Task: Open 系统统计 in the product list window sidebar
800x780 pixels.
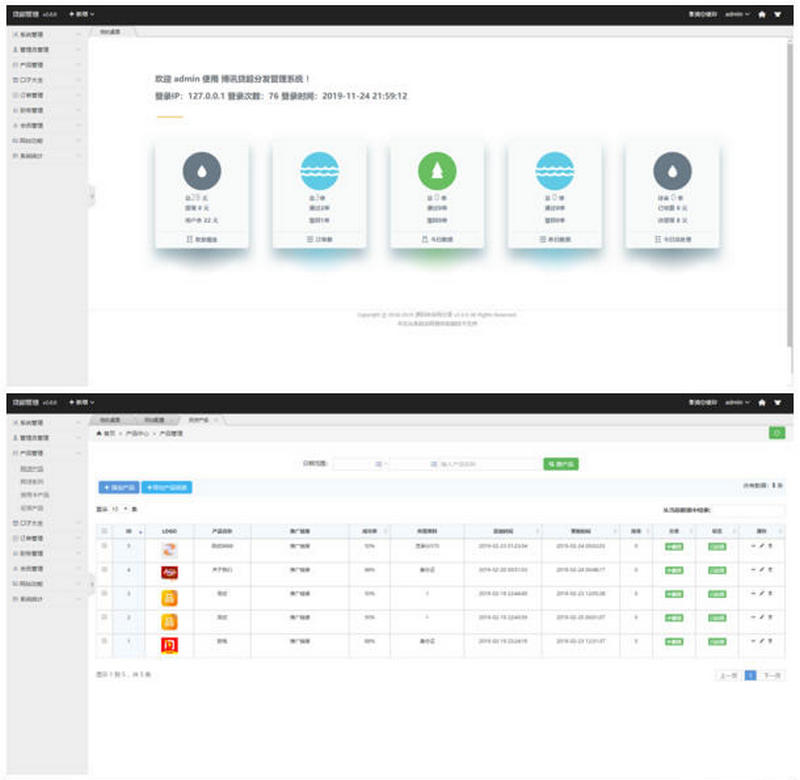Action: [46, 598]
